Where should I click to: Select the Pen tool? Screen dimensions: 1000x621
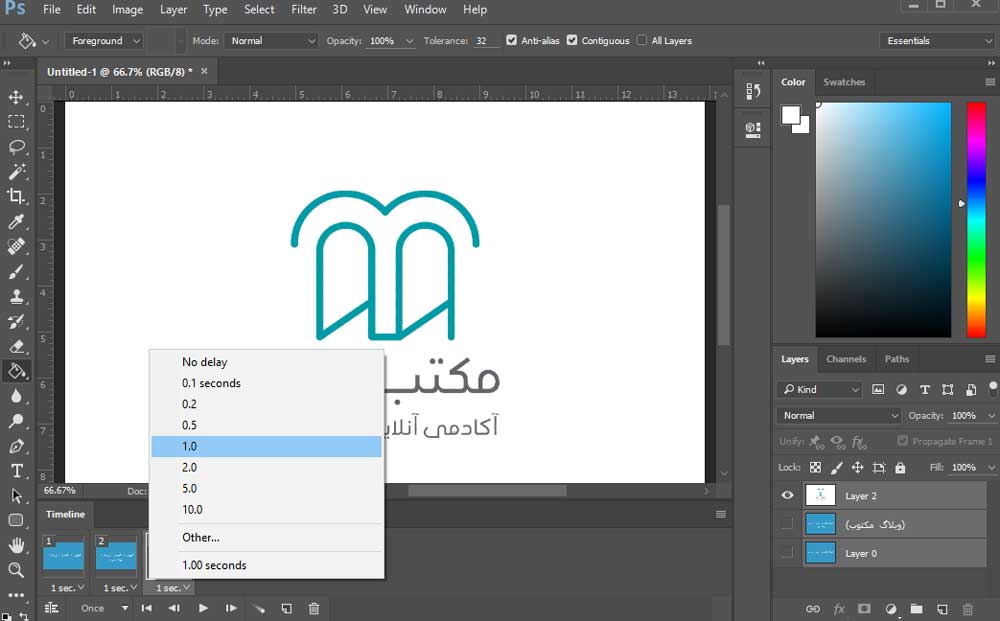click(16, 446)
